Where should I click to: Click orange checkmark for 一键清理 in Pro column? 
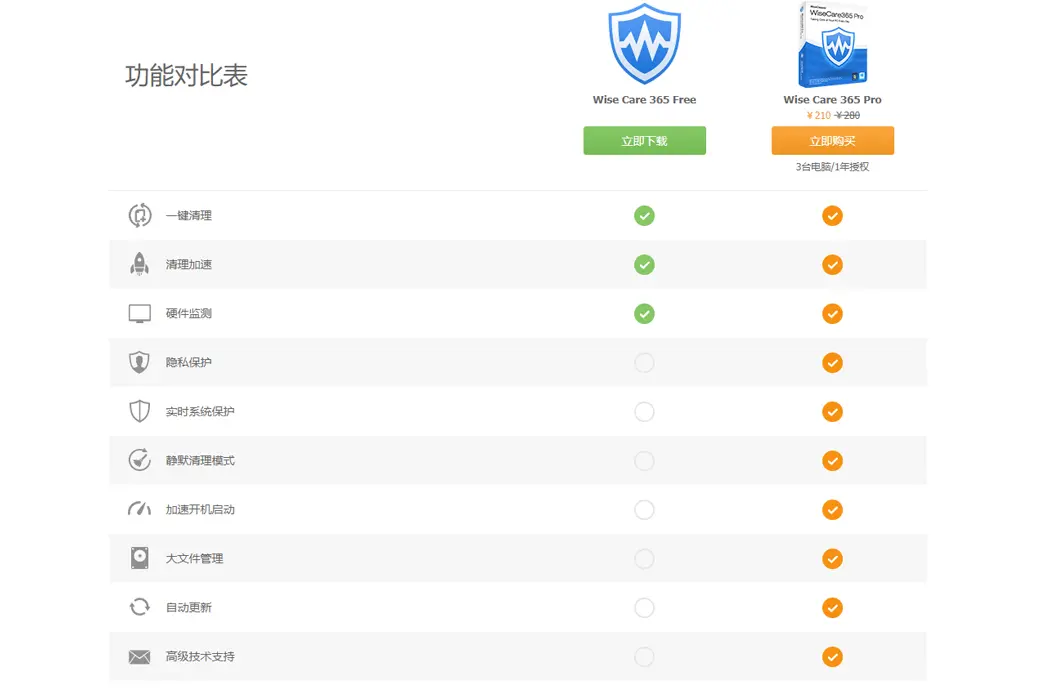832,216
